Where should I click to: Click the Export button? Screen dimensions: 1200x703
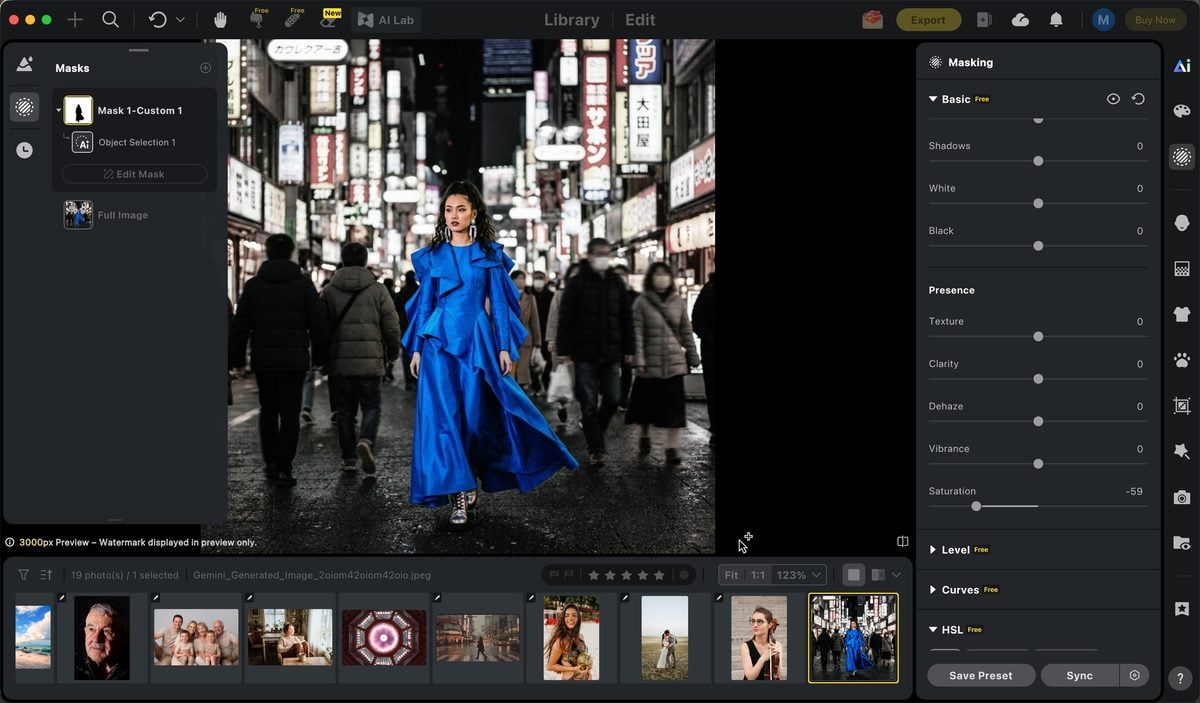[928, 20]
